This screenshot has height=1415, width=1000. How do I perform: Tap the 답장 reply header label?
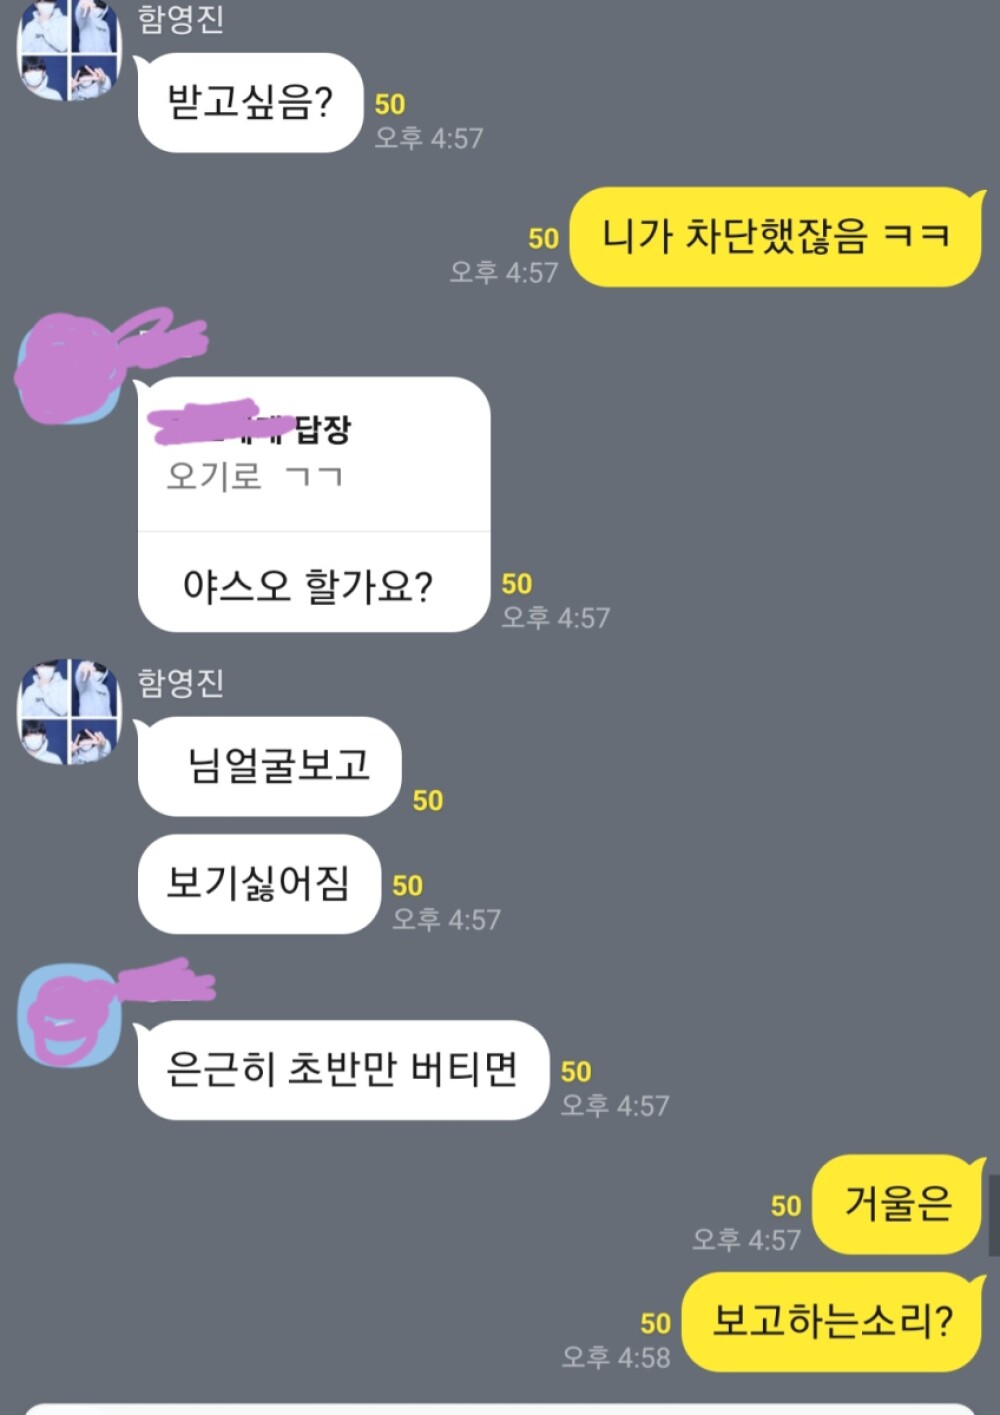click(x=323, y=430)
